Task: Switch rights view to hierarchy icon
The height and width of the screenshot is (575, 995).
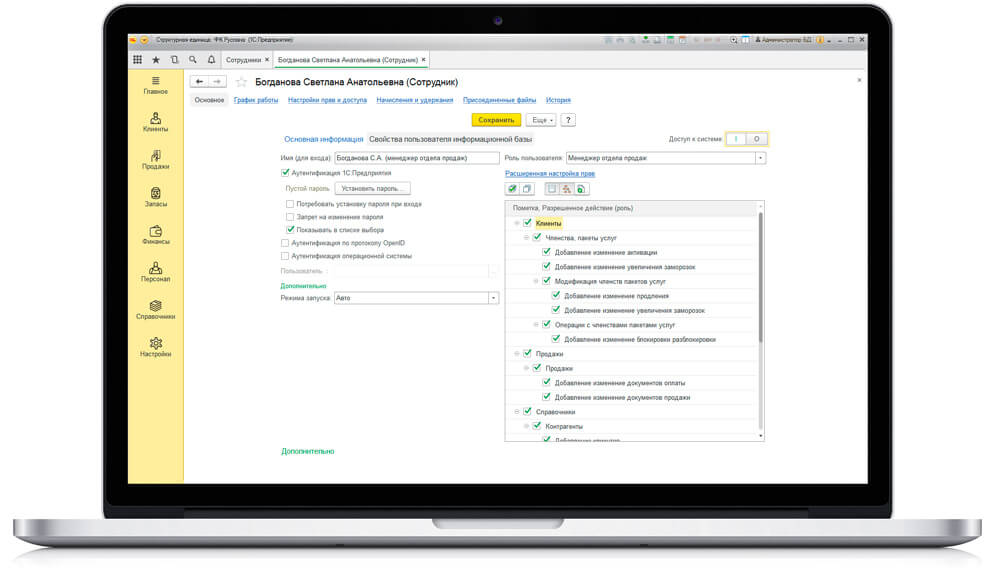Action: pyautogui.click(x=566, y=188)
